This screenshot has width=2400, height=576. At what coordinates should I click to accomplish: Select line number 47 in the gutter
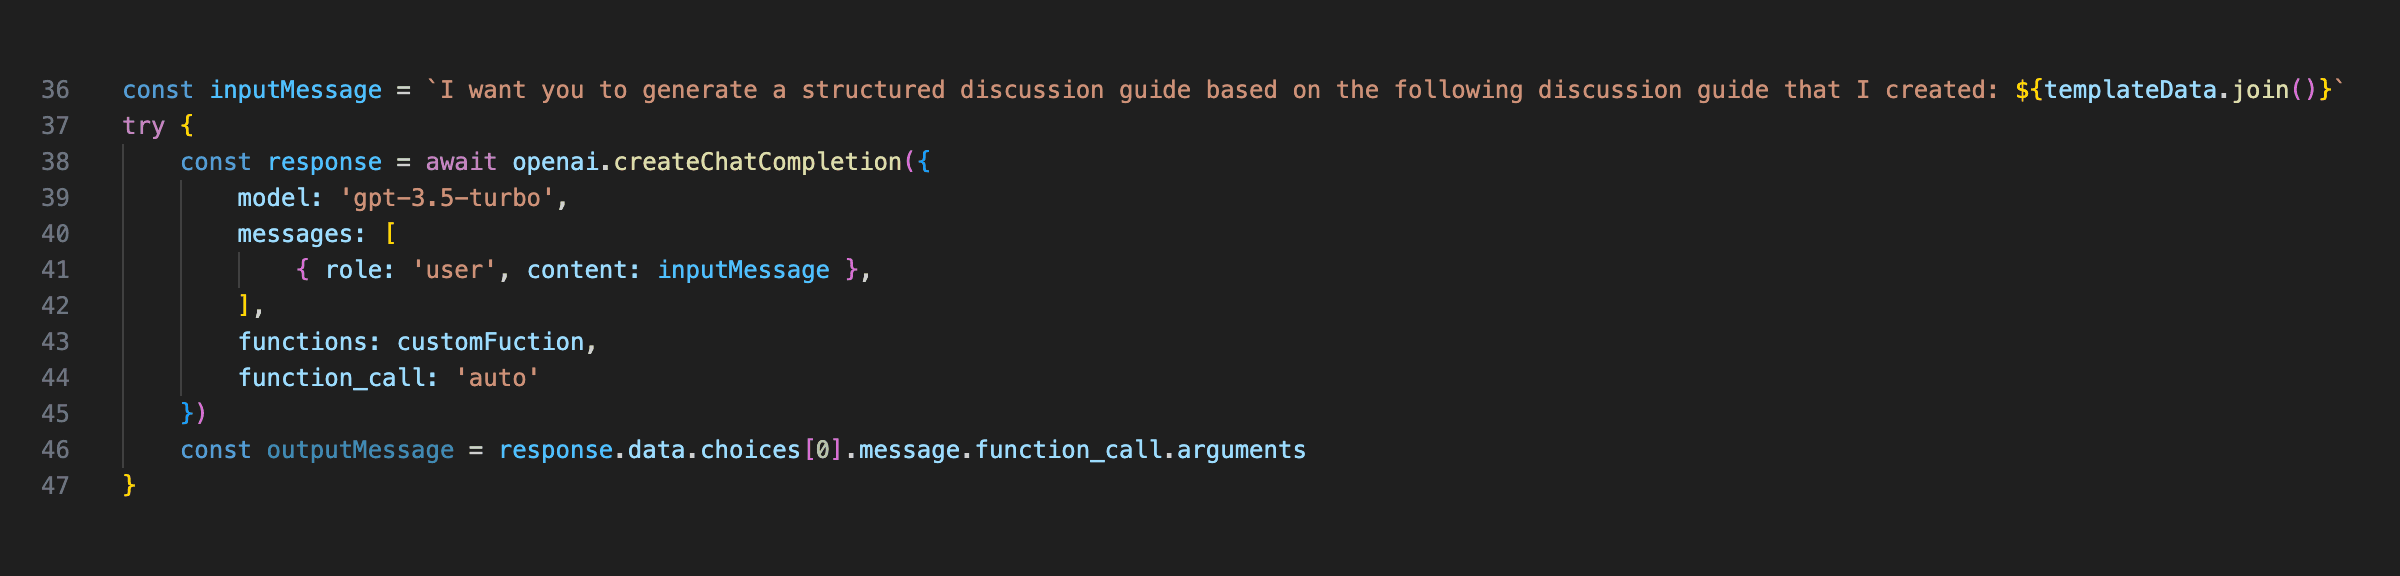coord(55,486)
